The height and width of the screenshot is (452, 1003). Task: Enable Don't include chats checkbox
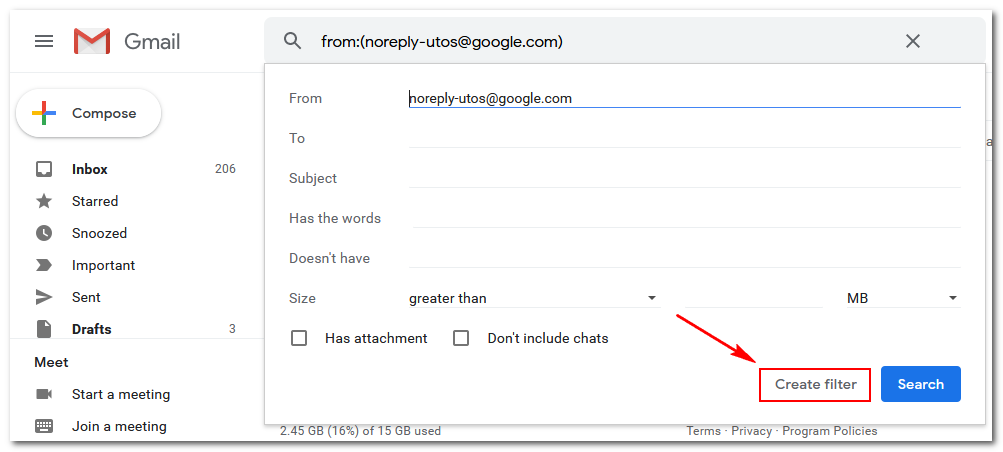tap(461, 338)
